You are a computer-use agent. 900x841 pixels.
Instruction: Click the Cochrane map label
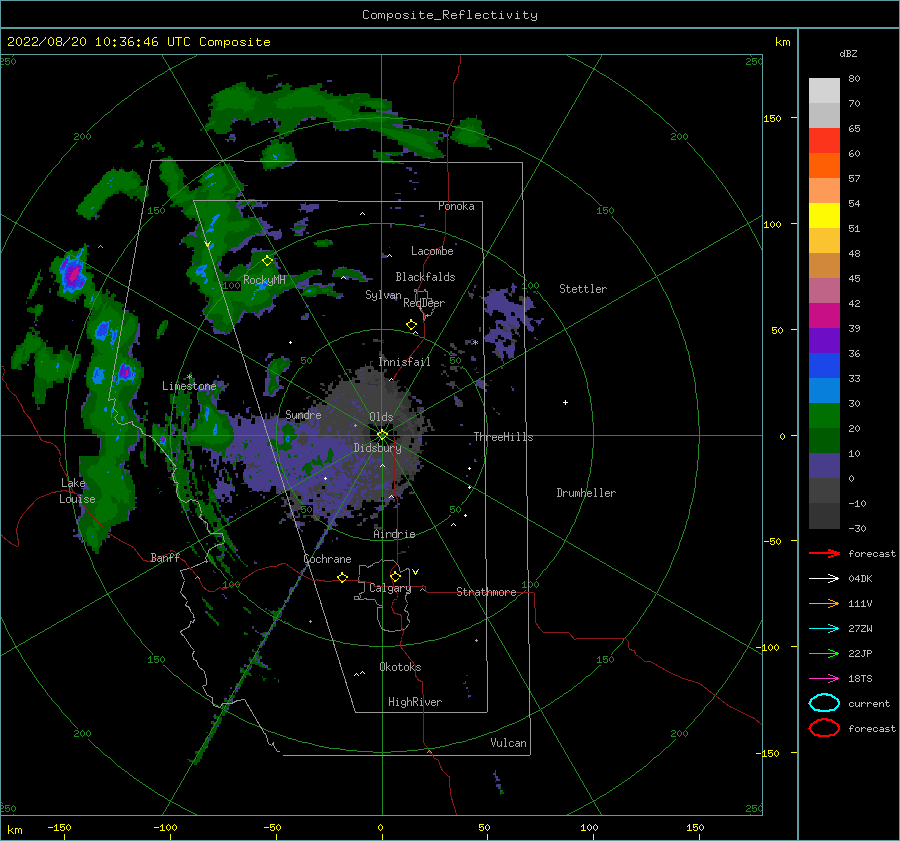tap(327, 559)
